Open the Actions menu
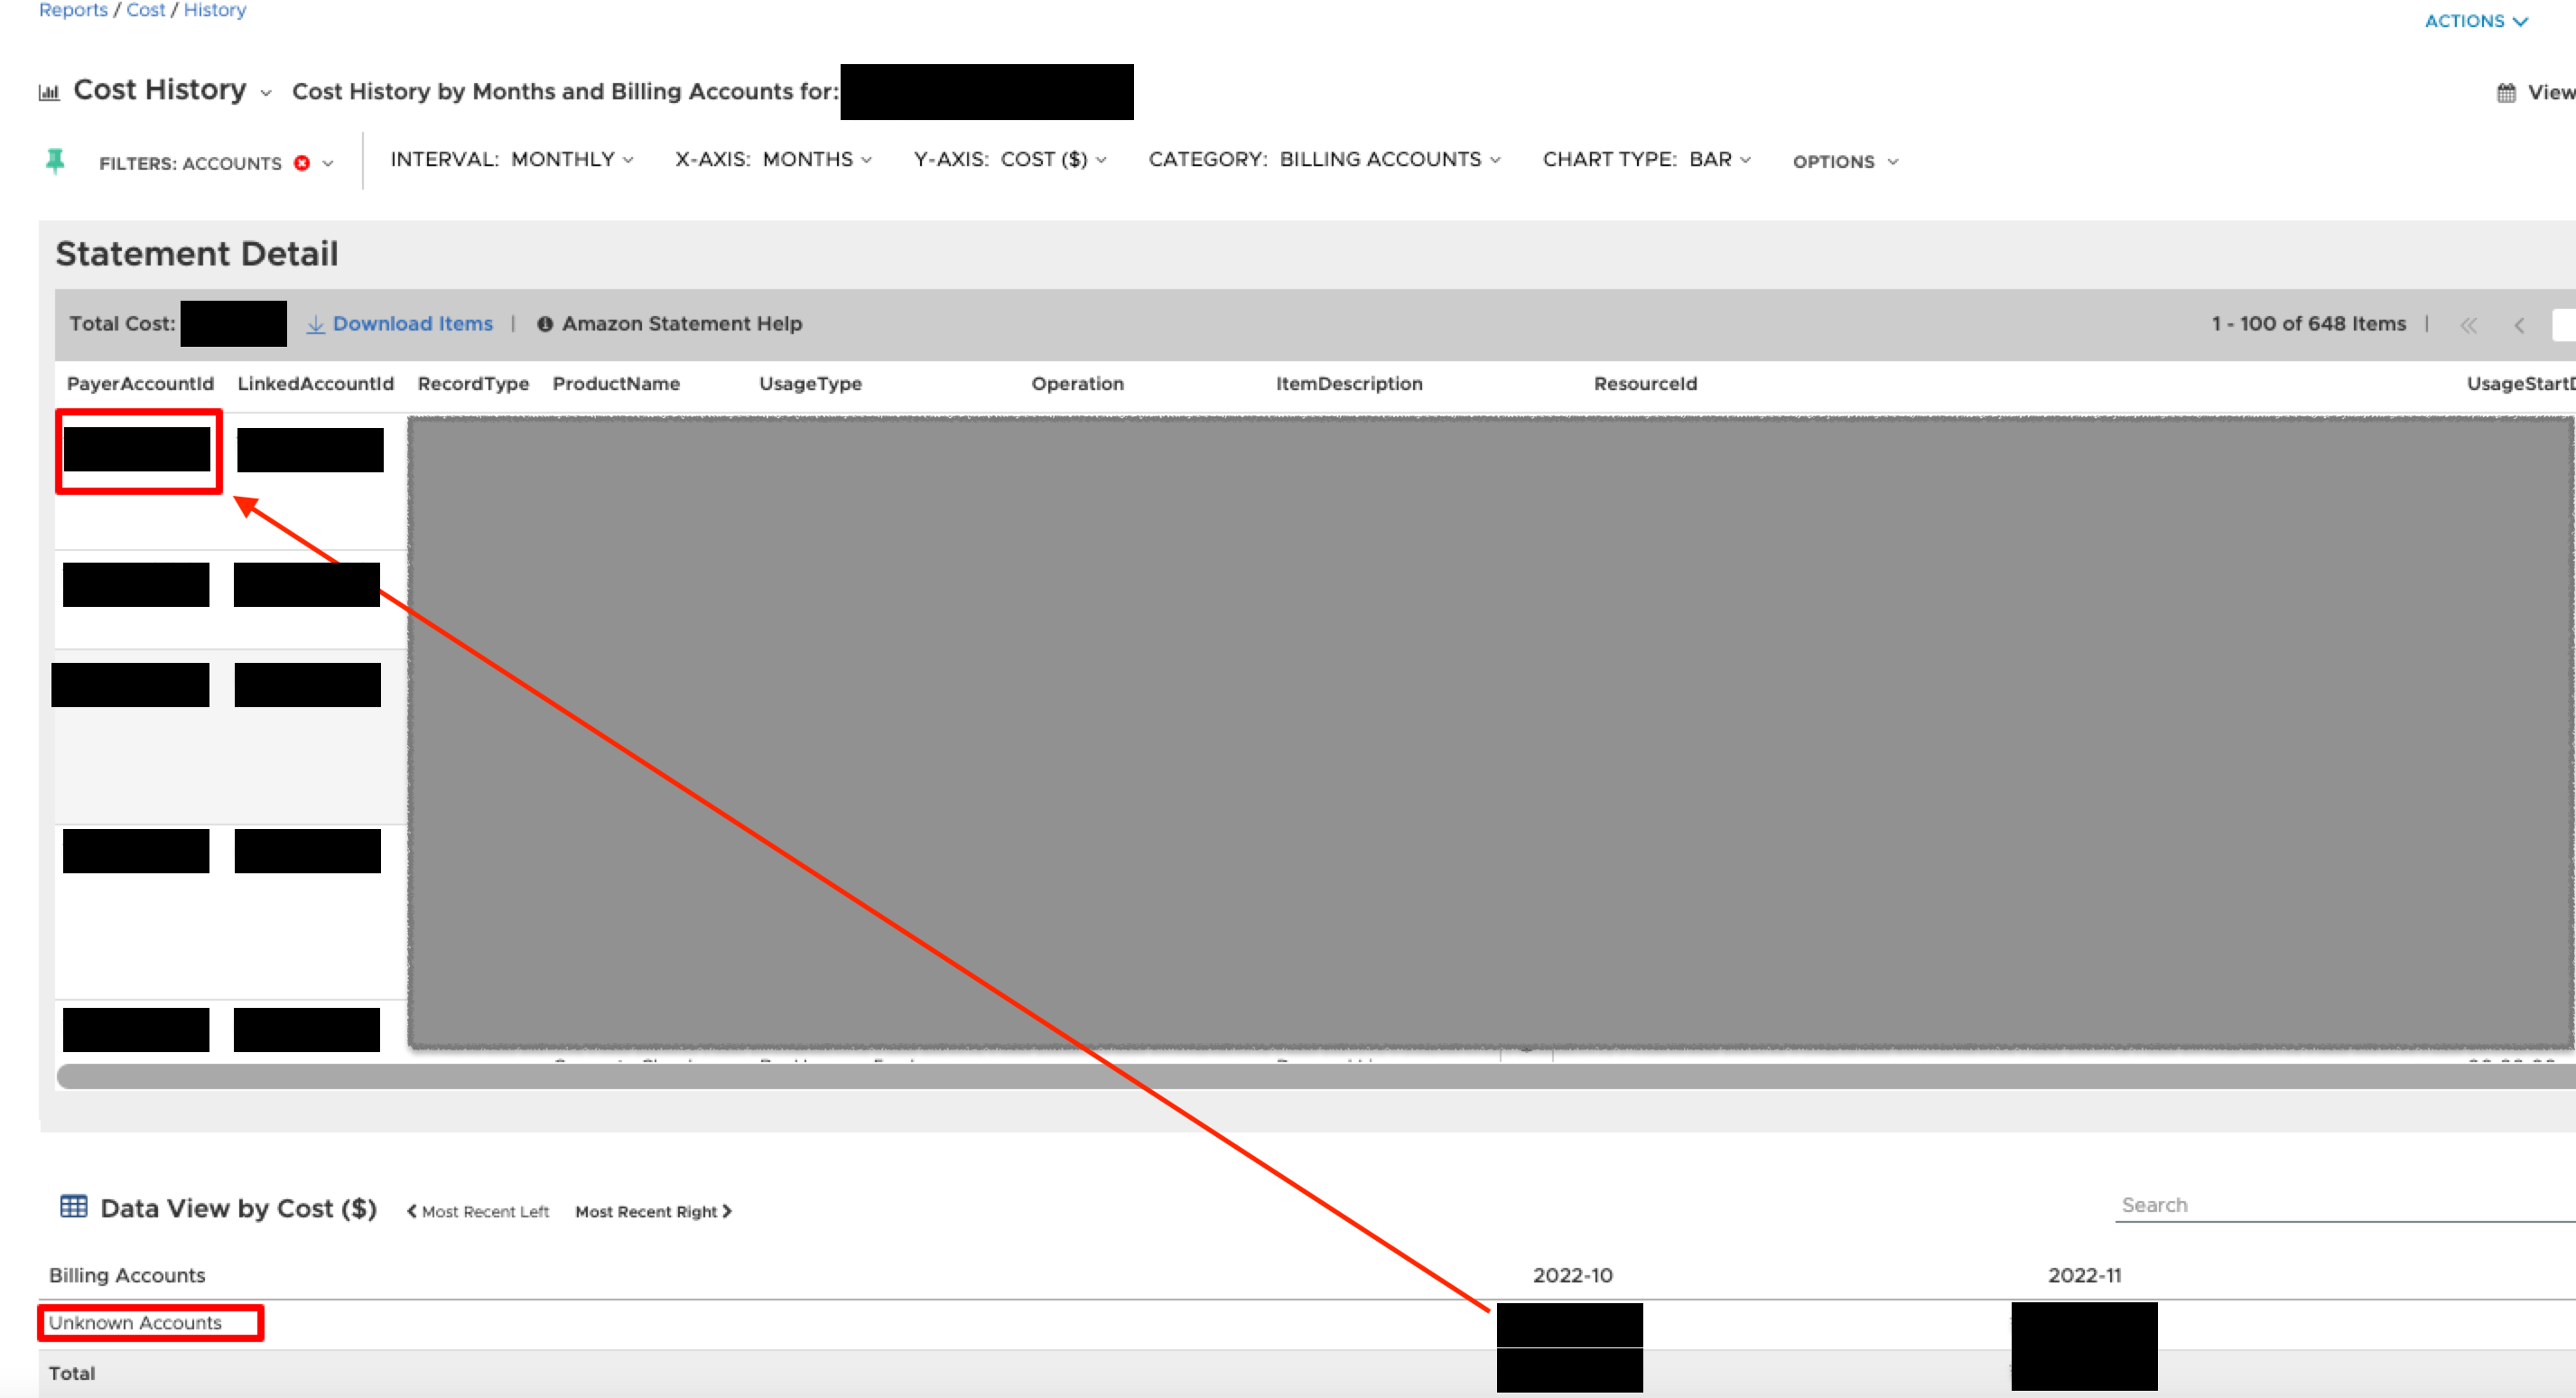The width and height of the screenshot is (2576, 1398). coord(2475,21)
